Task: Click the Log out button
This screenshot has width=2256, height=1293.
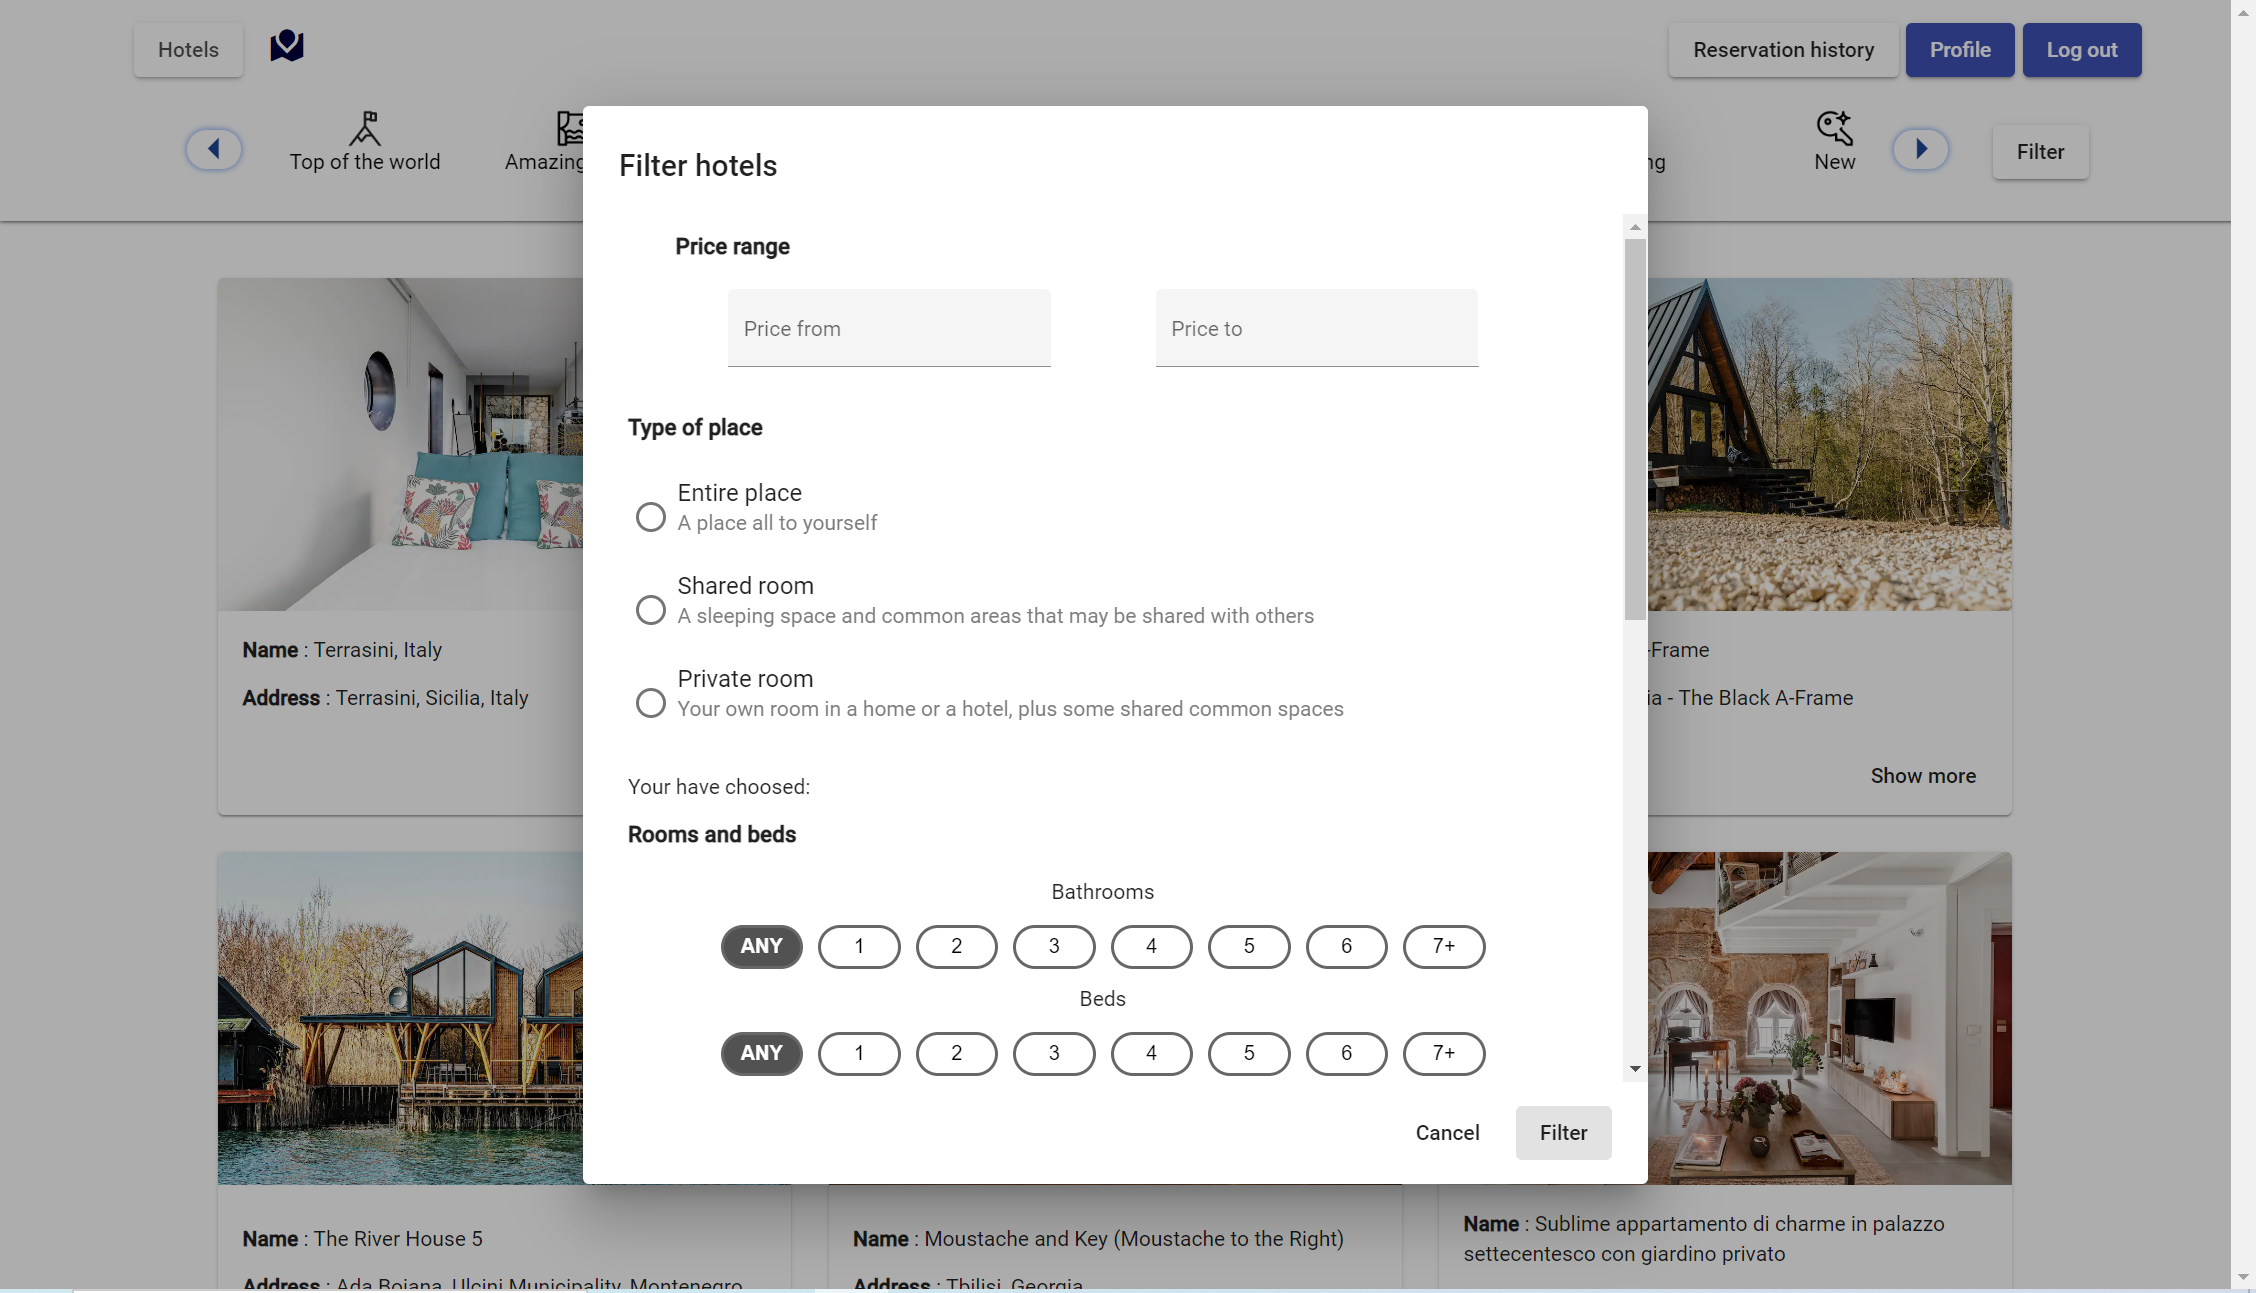Action: tap(2081, 49)
